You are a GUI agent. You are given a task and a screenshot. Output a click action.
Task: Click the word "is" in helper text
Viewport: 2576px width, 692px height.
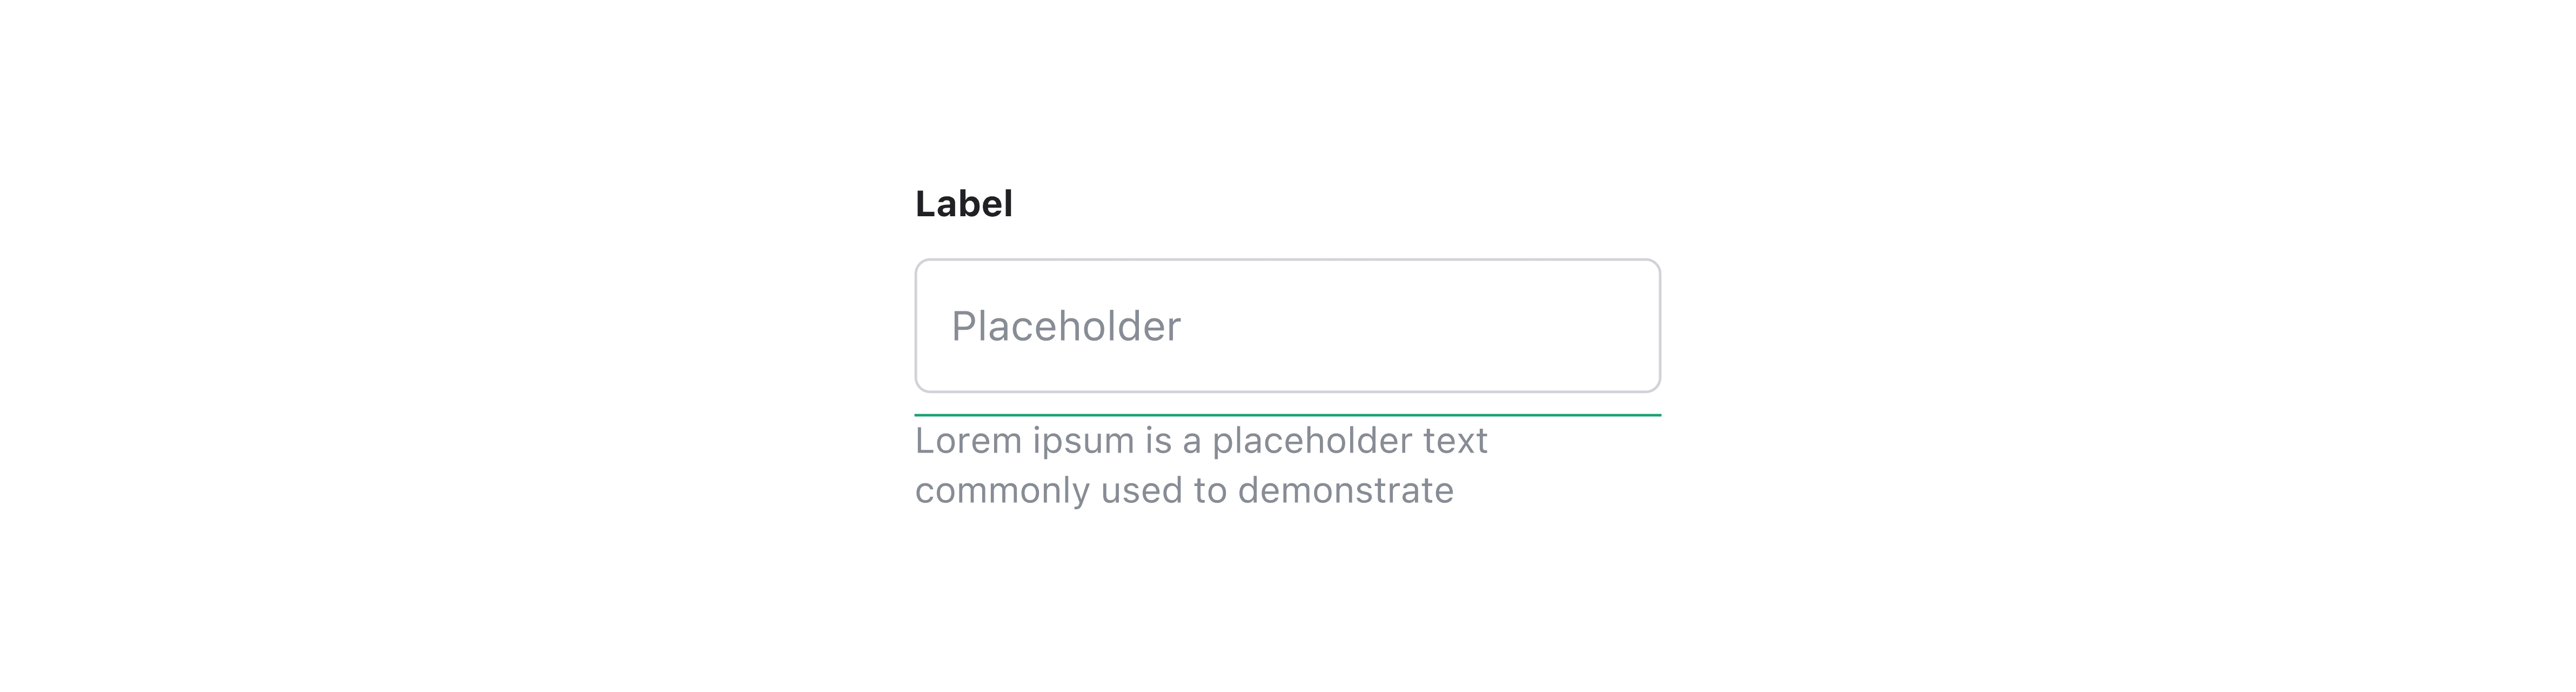pos(1159,441)
